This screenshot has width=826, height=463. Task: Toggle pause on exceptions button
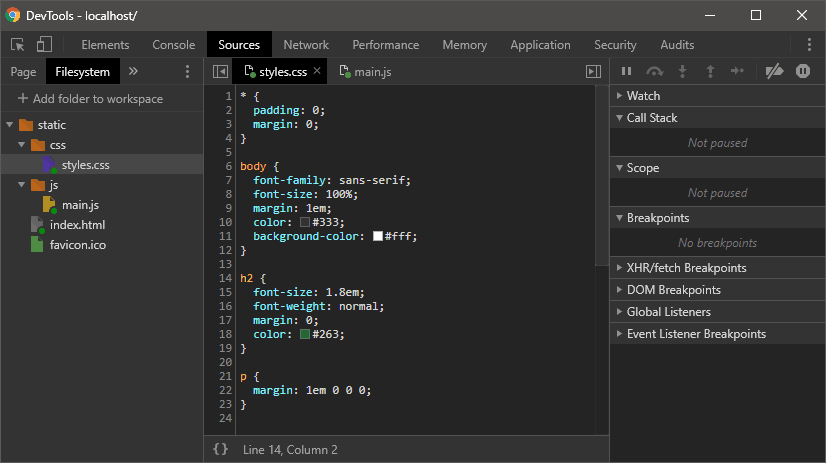click(x=803, y=72)
